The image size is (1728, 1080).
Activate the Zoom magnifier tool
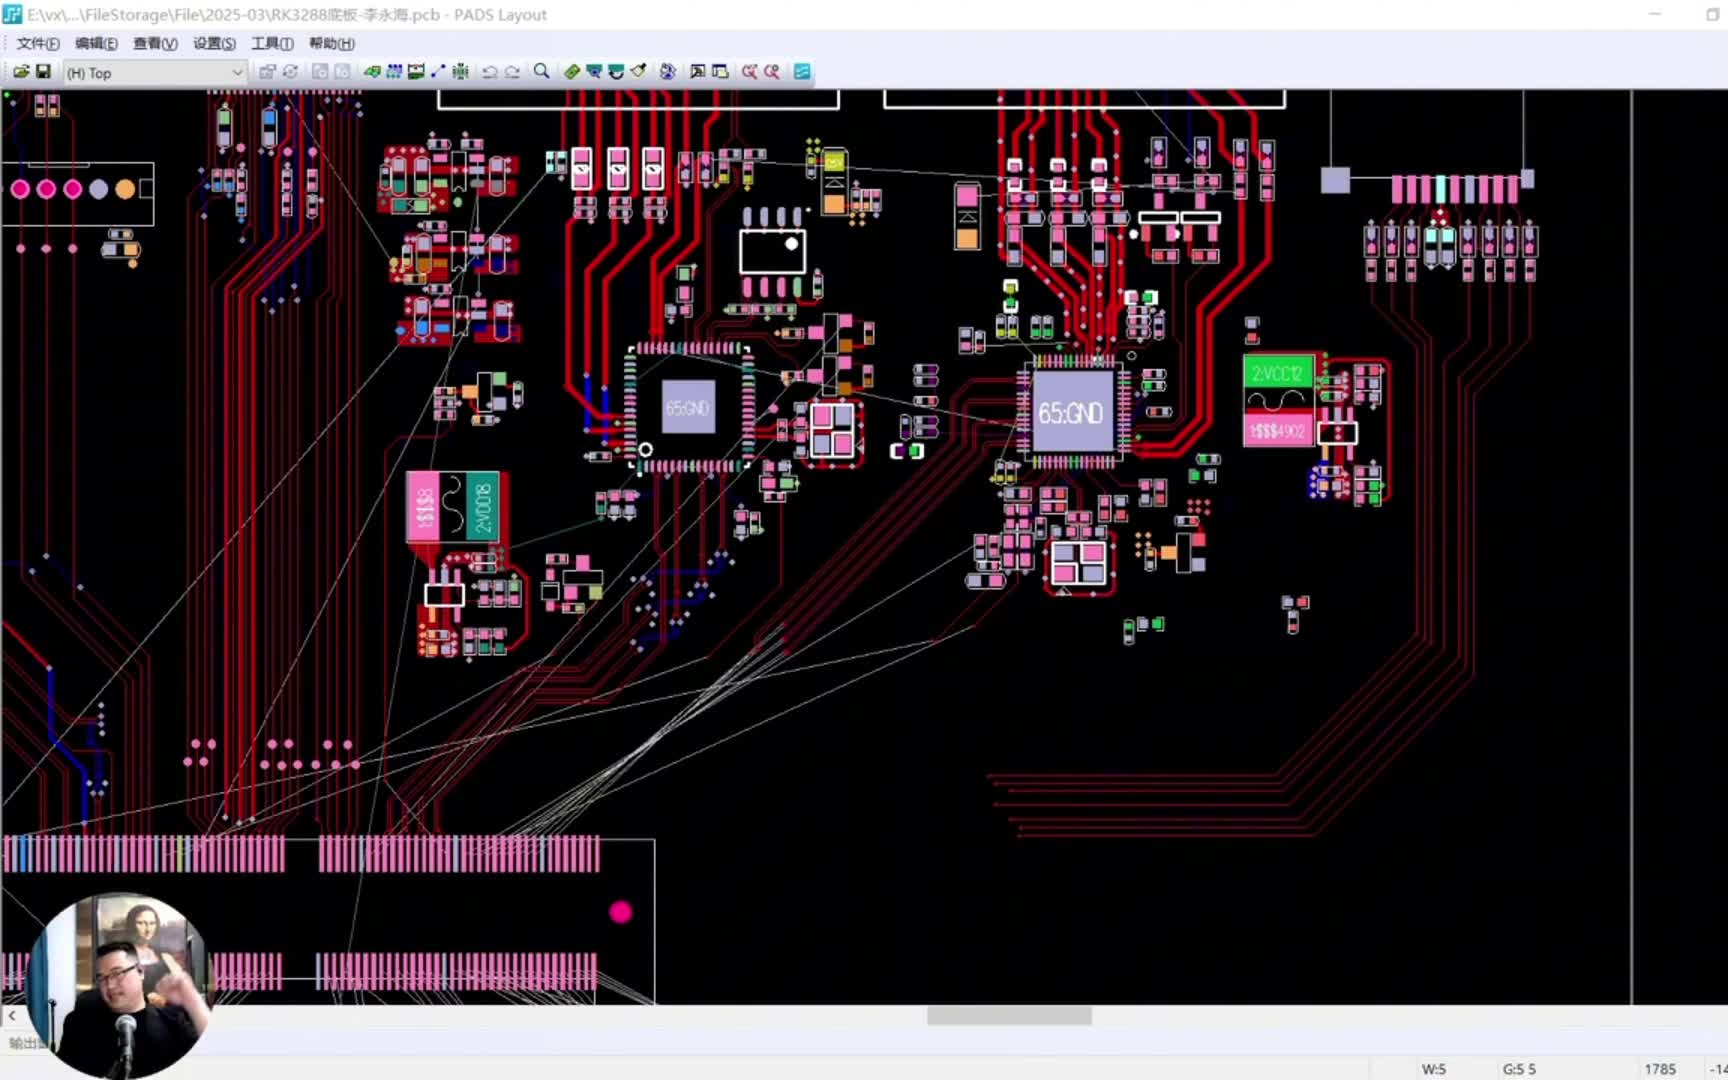[x=541, y=71]
